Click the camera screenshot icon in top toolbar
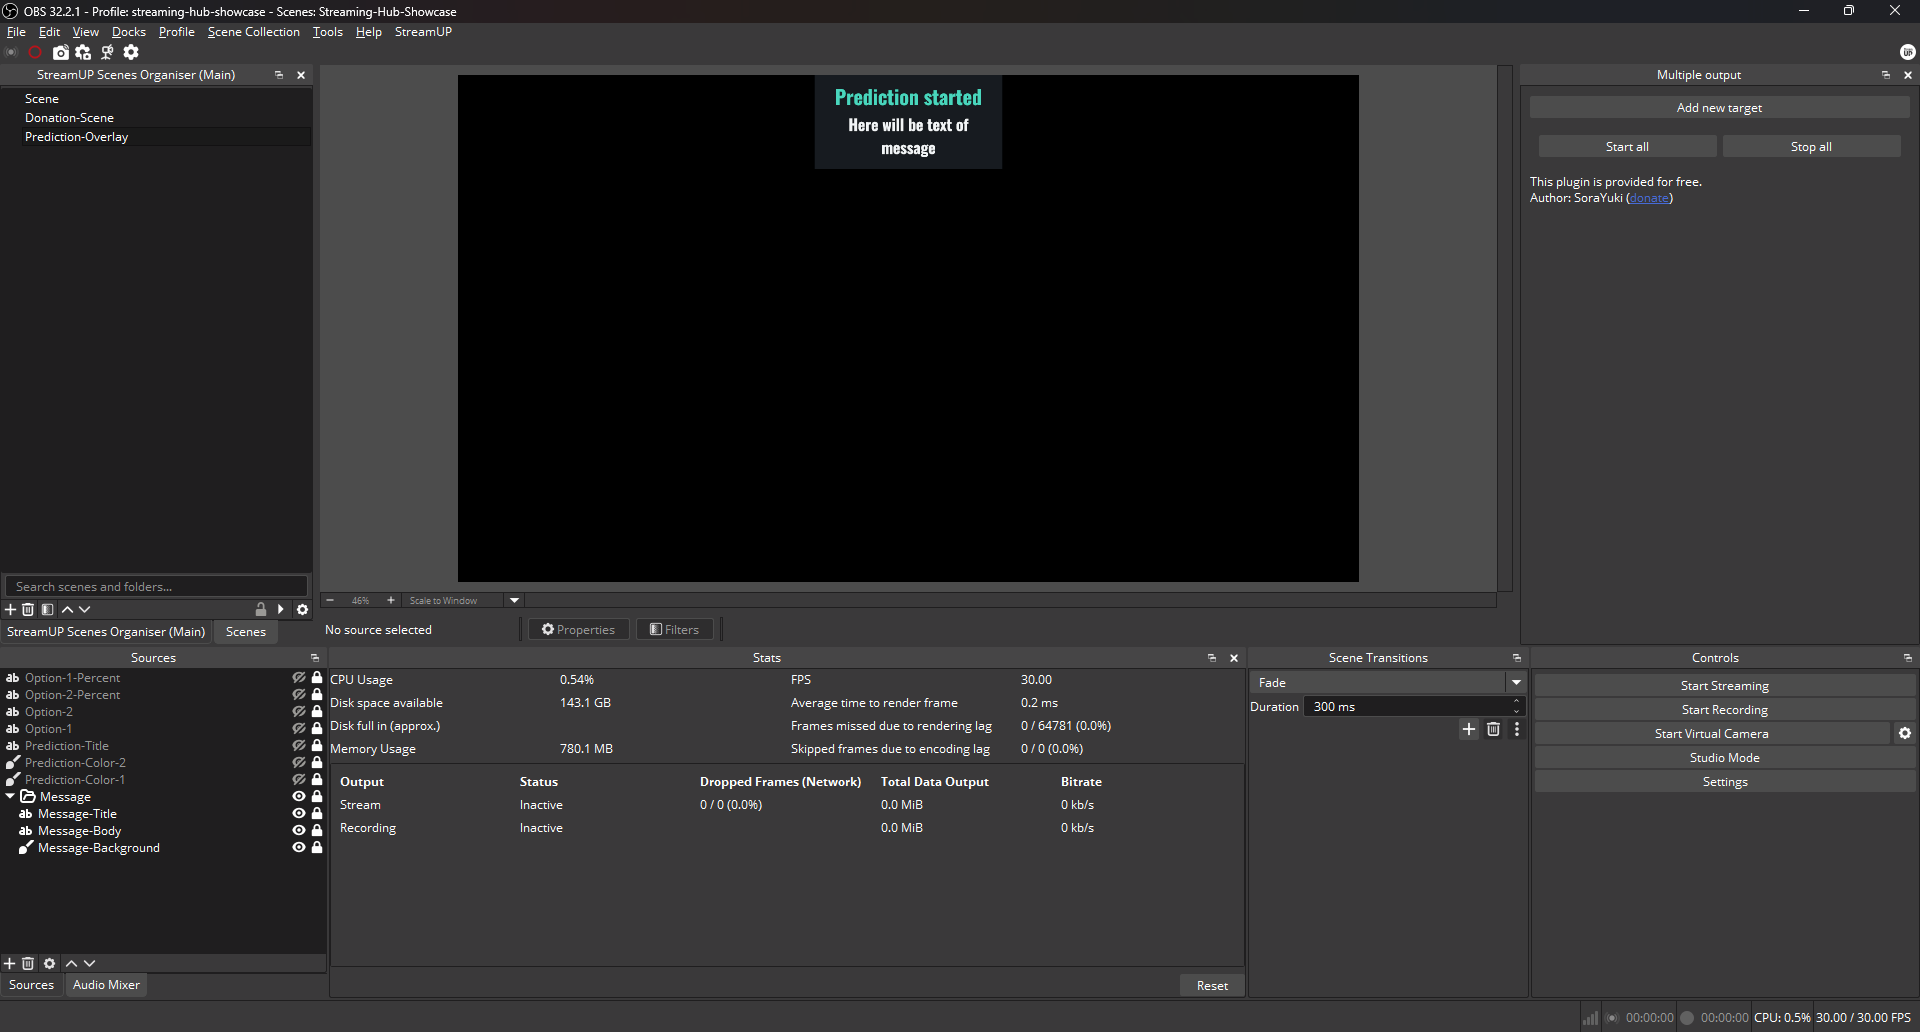 pos(61,52)
